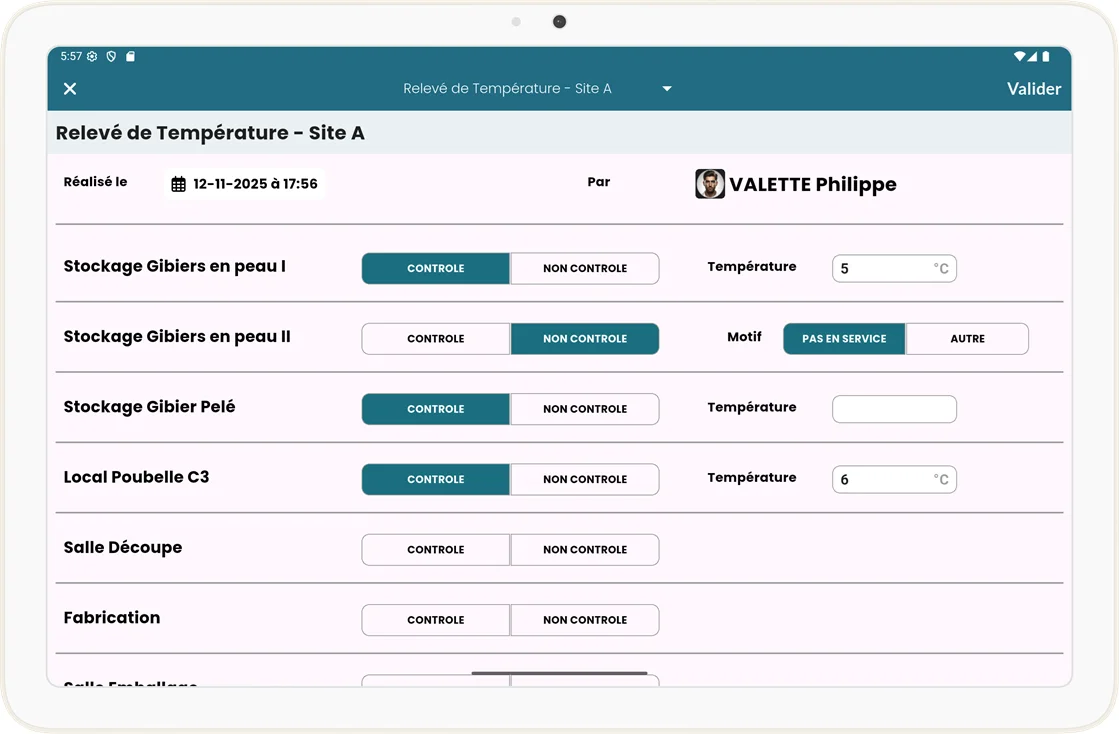Viewport: 1119px width, 734px height.
Task: Open the calendar icon beside the date
Action: pyautogui.click(x=178, y=184)
